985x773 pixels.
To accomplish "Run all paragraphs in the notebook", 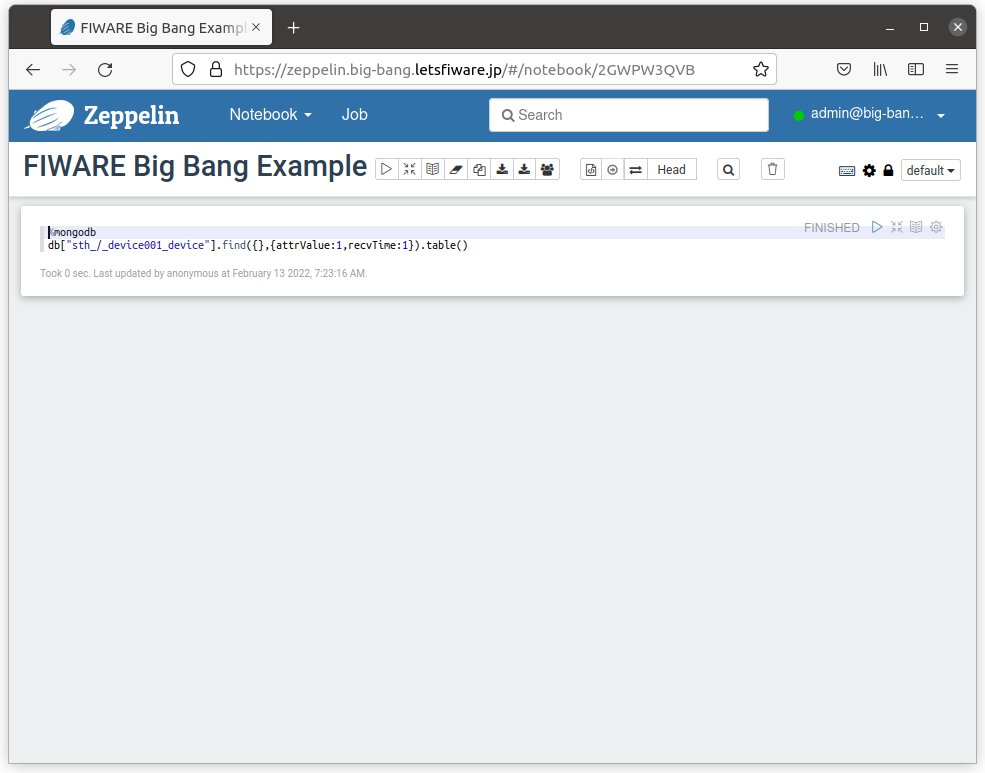I will (386, 170).
